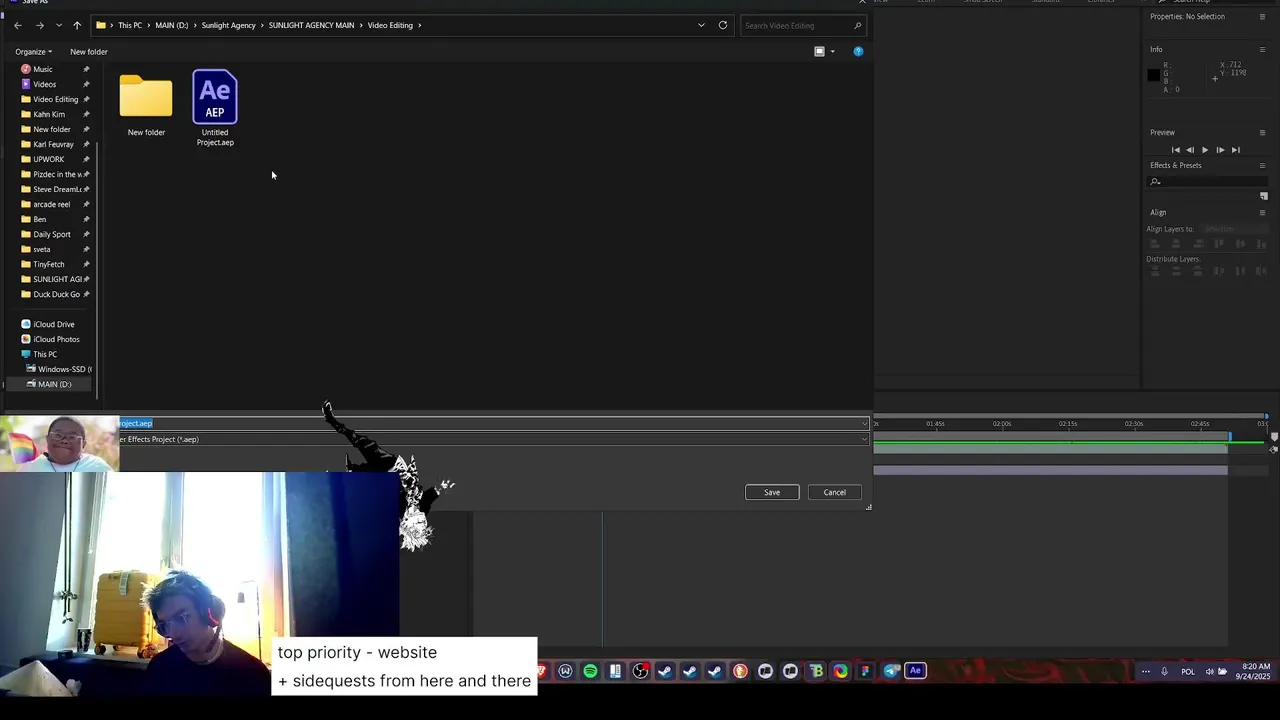Expand the address bar history dropdown
1280x720 pixels.
point(701,25)
